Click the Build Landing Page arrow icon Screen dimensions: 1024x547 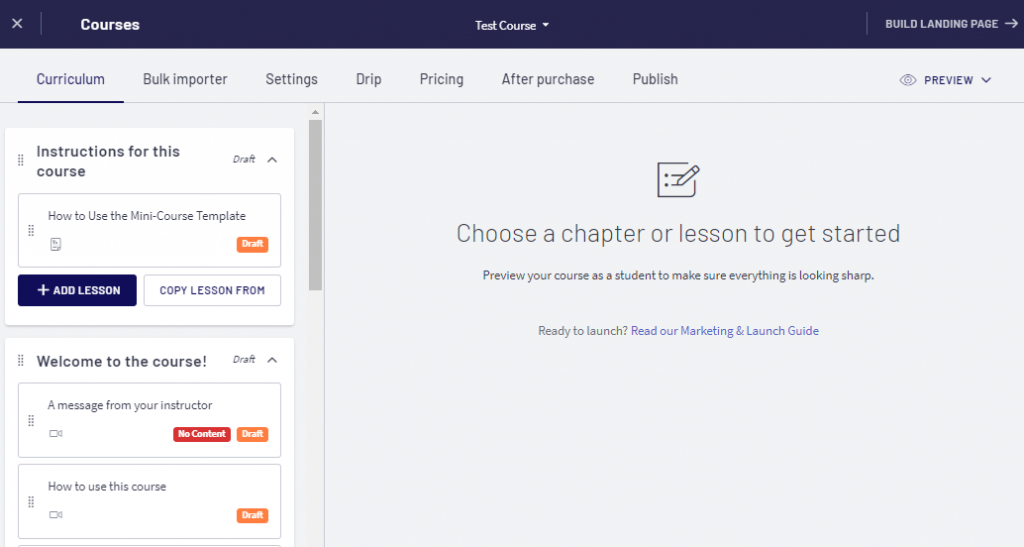click(1012, 23)
